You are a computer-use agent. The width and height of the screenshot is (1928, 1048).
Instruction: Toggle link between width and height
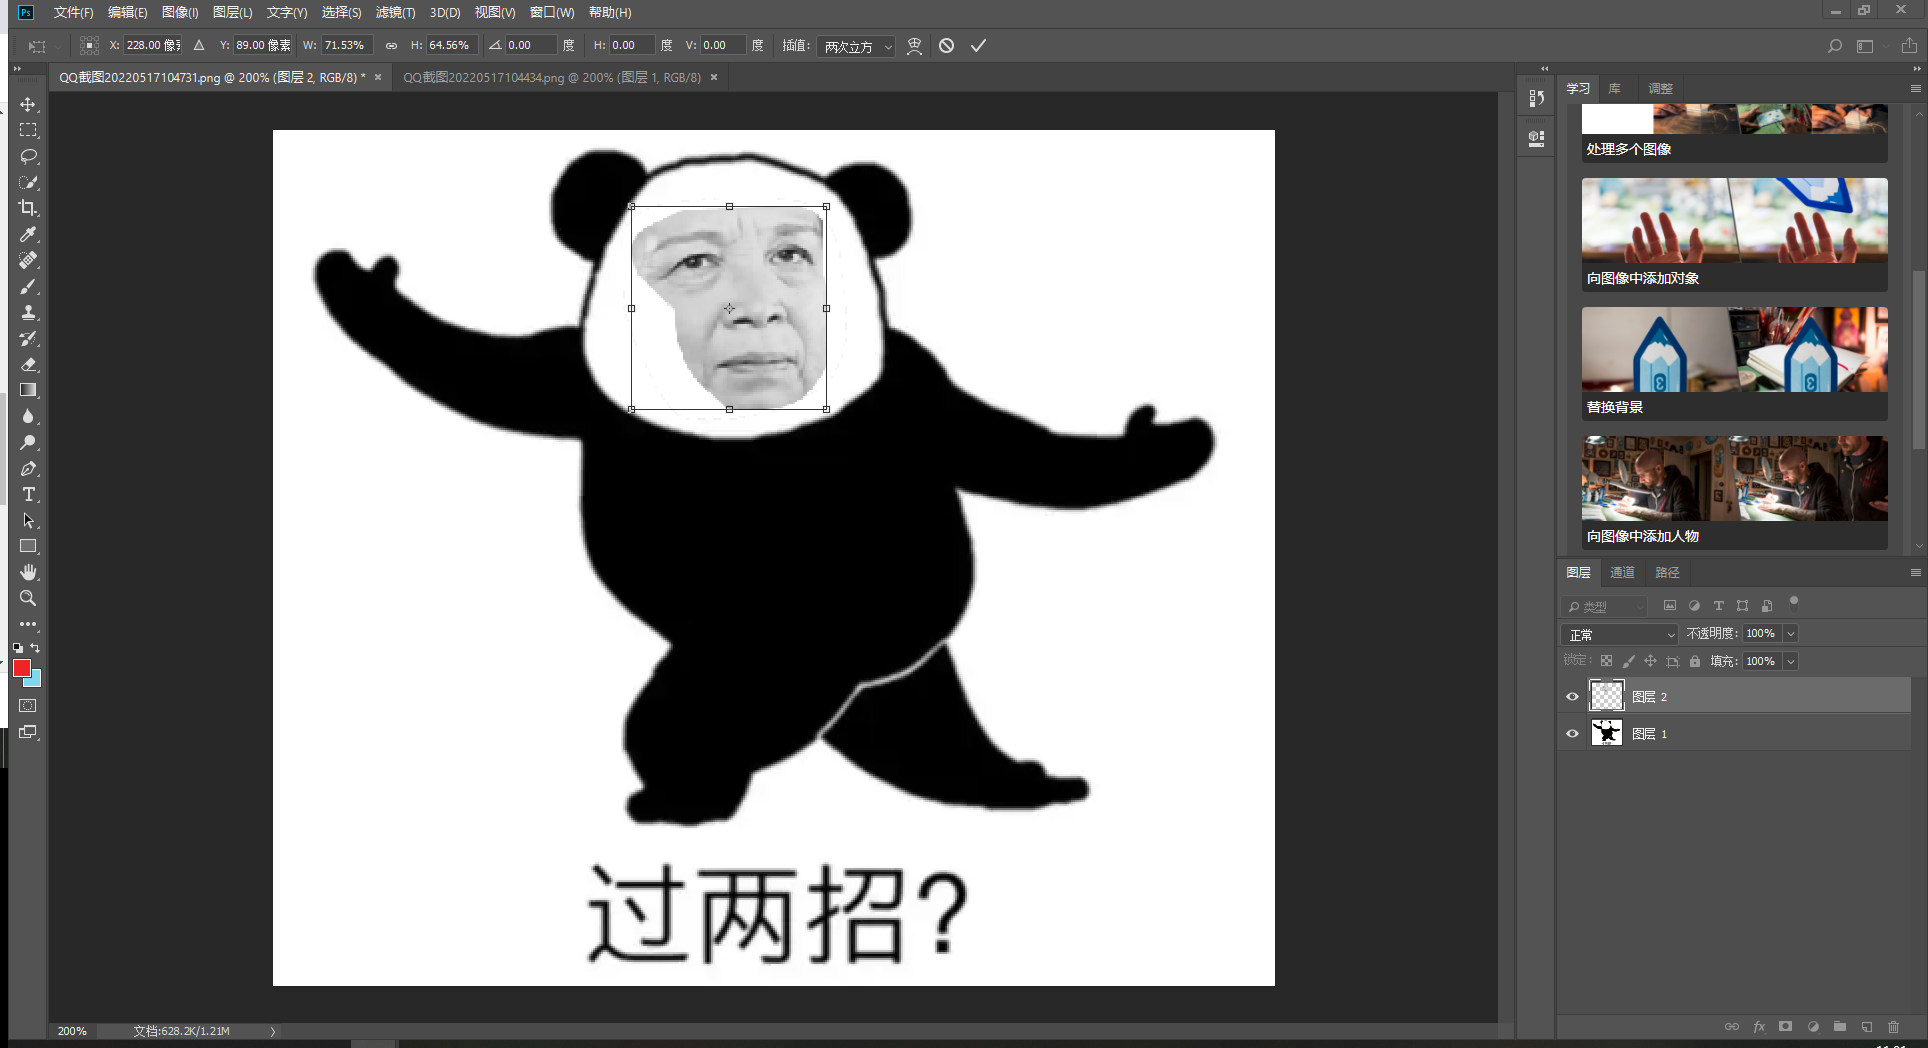pos(391,45)
